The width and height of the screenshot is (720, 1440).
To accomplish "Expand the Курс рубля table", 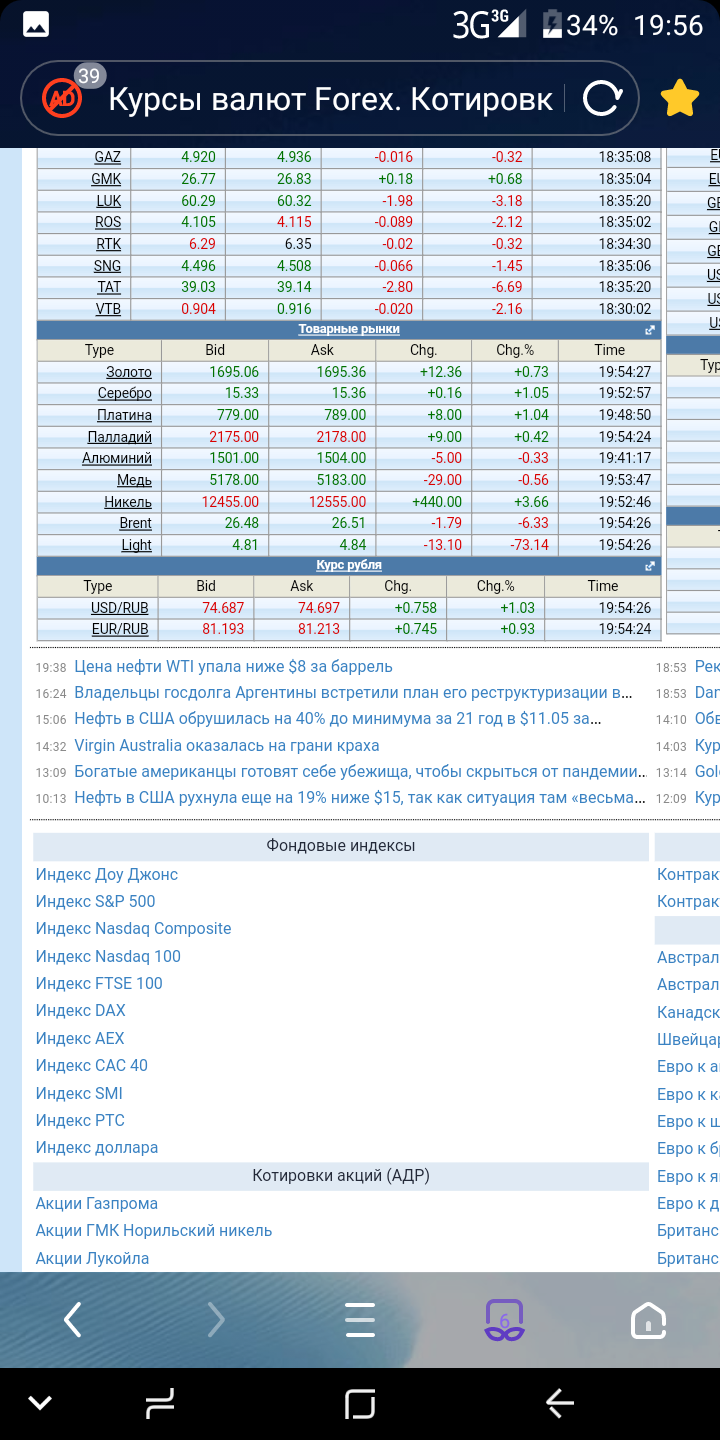I will 650,566.
